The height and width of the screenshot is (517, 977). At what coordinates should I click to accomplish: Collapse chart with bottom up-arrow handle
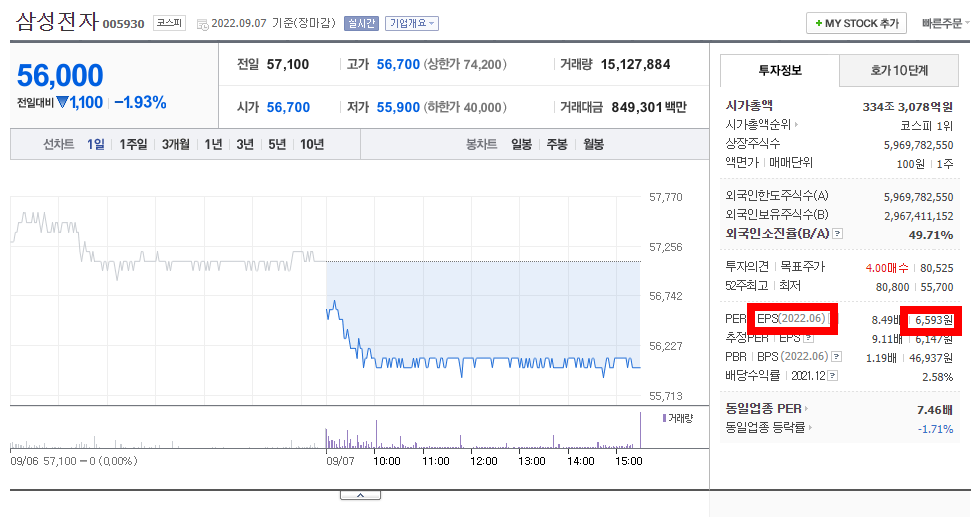[x=360, y=495]
